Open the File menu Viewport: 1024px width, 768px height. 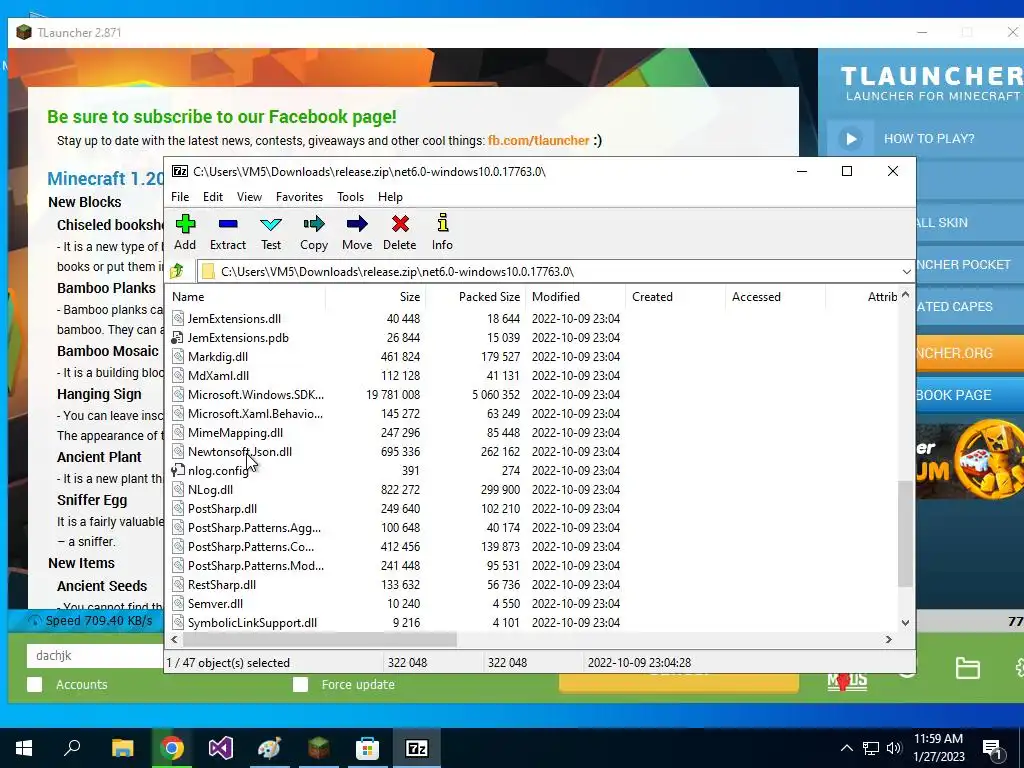pos(180,197)
